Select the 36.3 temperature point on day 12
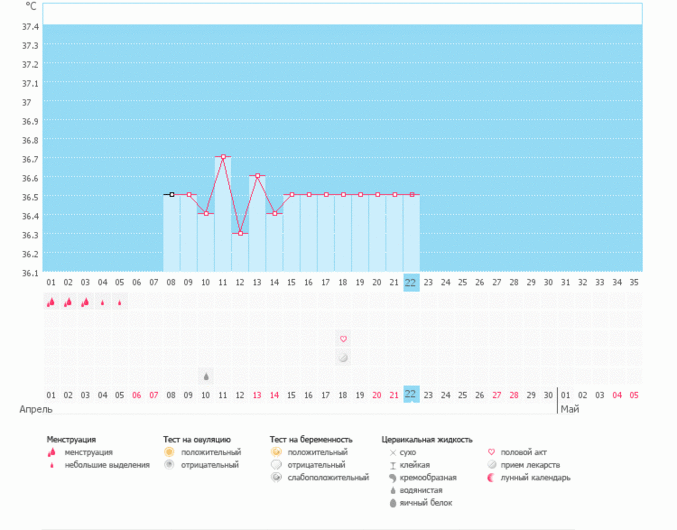This screenshot has width=677, height=530. click(x=240, y=233)
